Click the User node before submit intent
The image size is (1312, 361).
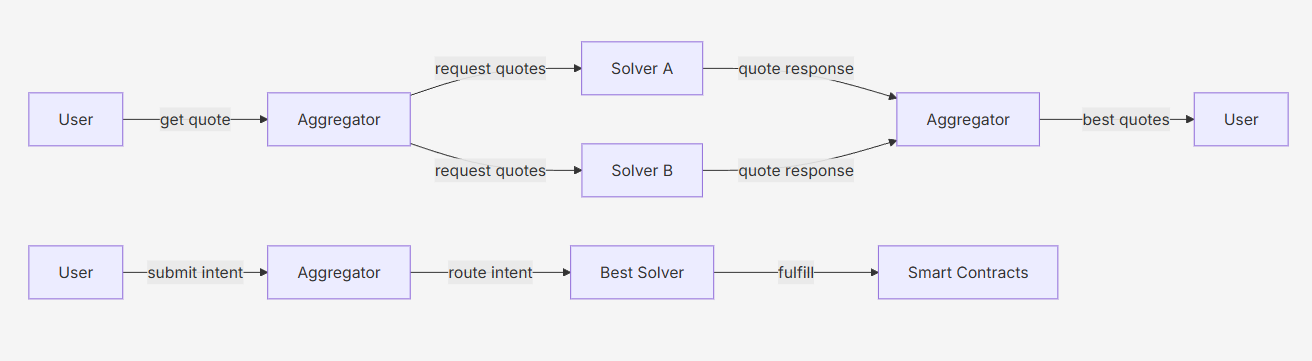click(x=76, y=272)
